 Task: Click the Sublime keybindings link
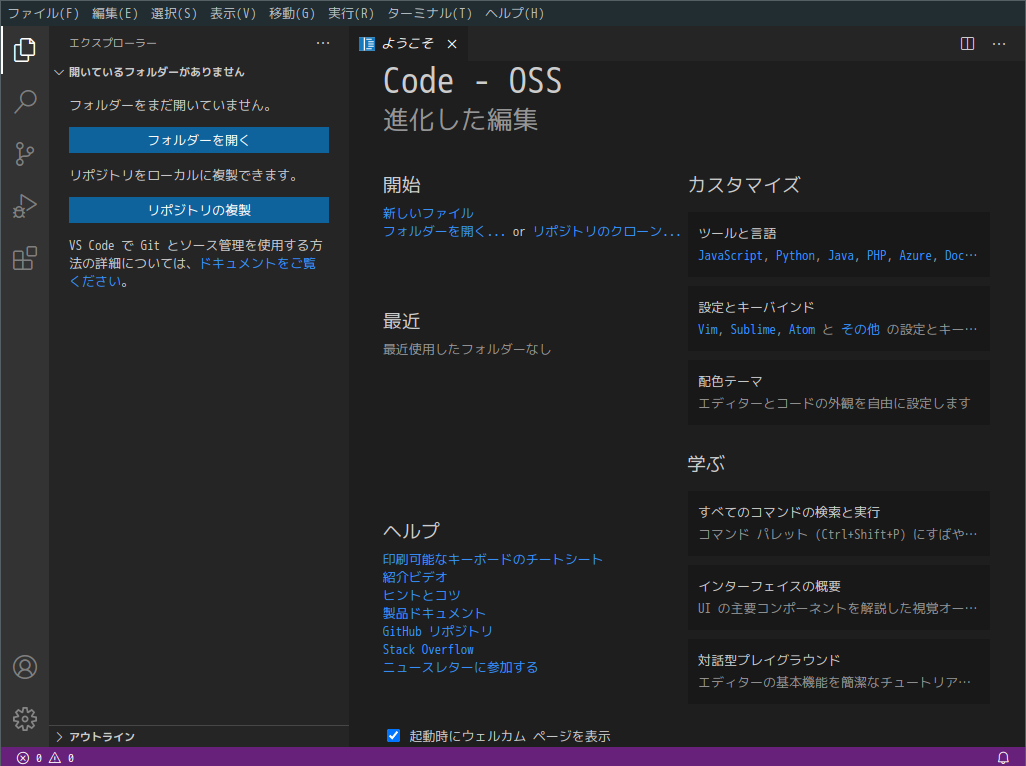(753, 330)
